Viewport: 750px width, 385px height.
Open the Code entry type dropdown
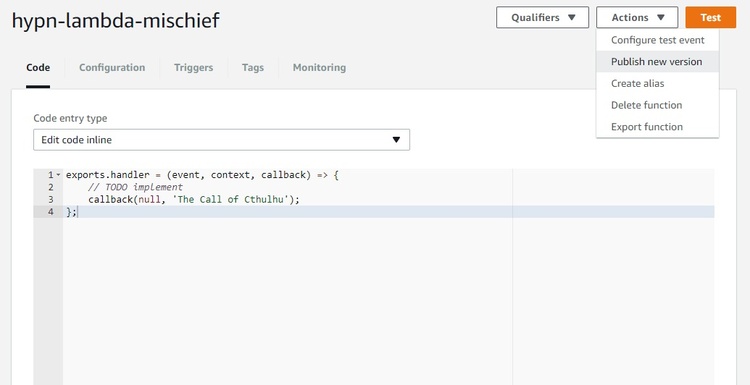pyautogui.click(x=221, y=140)
